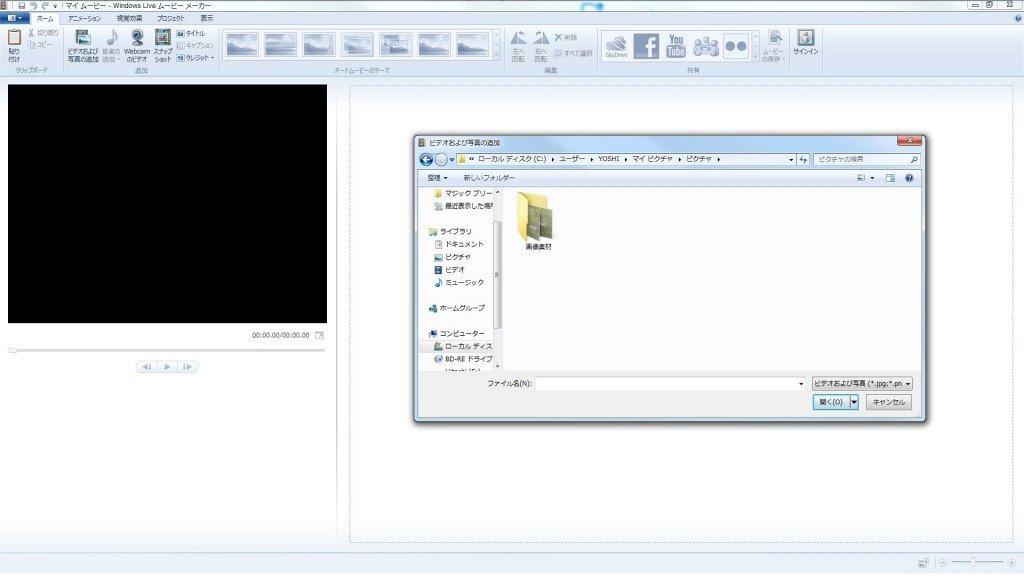1024x576 pixels.
Task: Switch to Visual Effects (視覚効果) tab
Action: coord(129,18)
